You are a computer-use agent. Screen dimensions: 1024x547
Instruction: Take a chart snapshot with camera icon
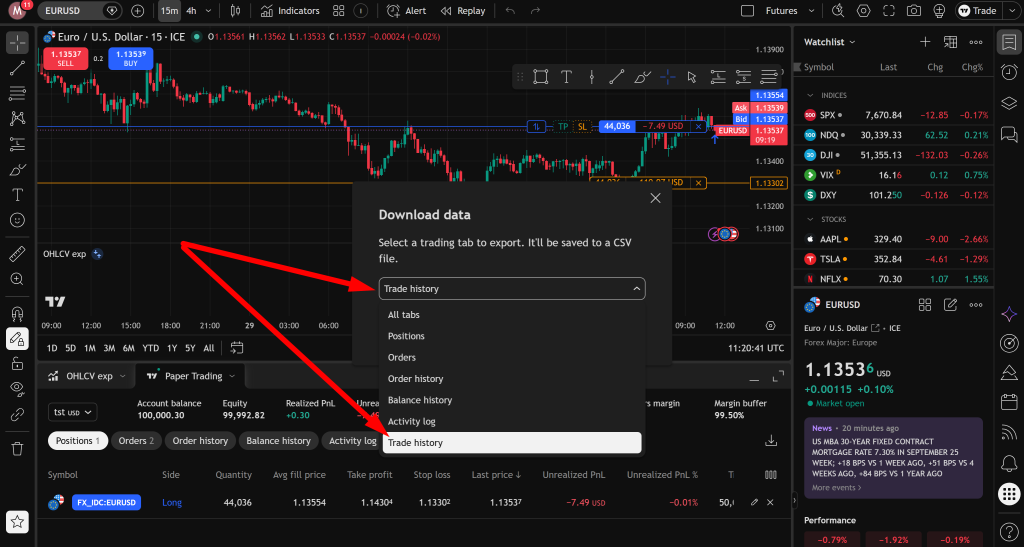click(914, 11)
